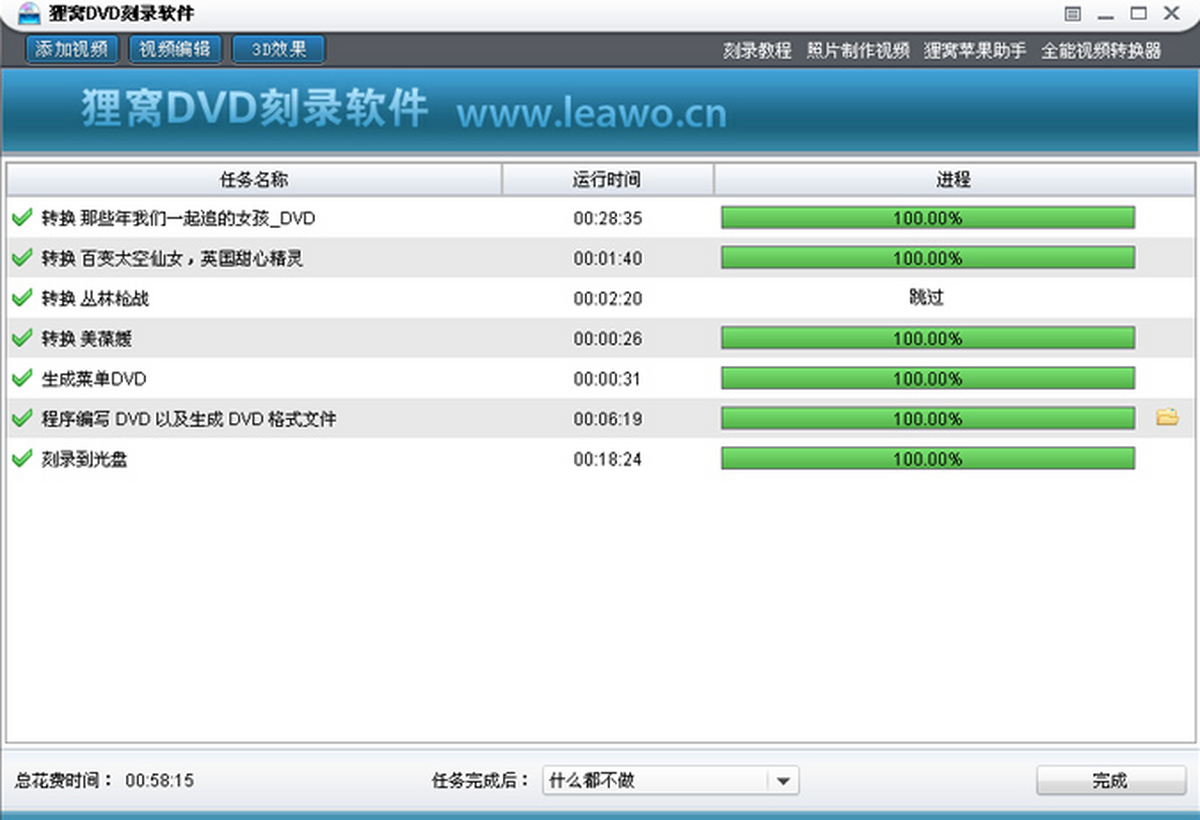Open the title bar menu icon
Image resolution: width=1200 pixels, height=820 pixels.
coord(1073,14)
